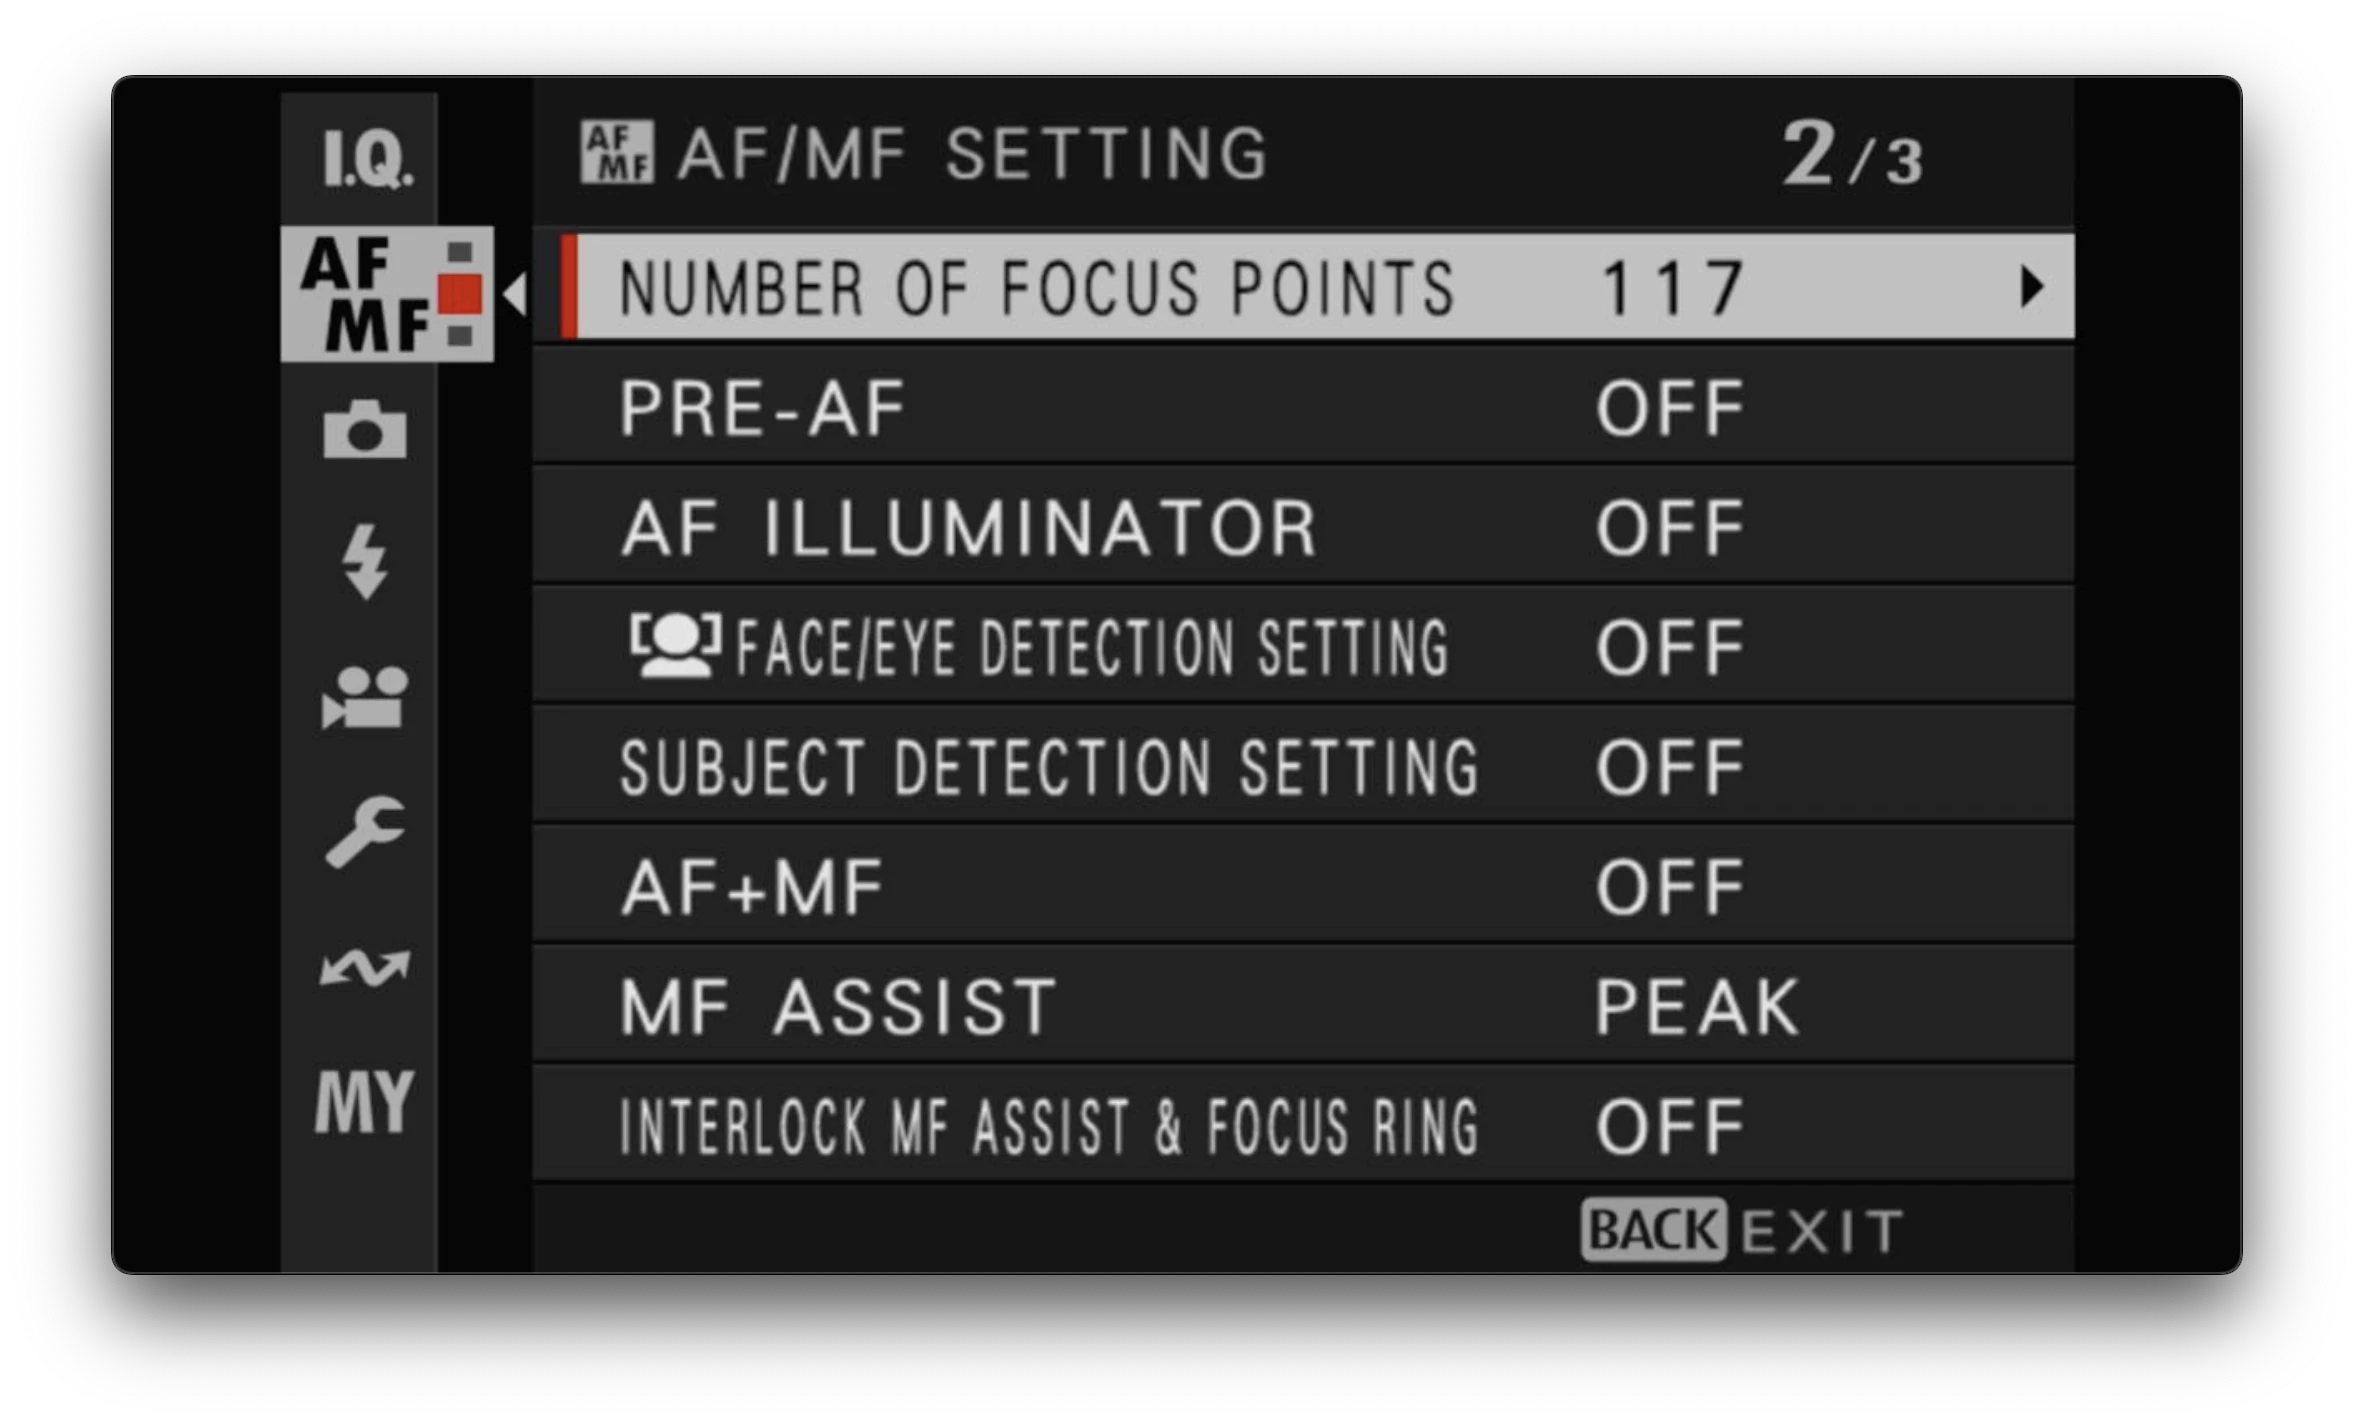This screenshot has height=1422, width=2354.
Task: Expand NUMBER OF FOCUS POINTS options
Action: 1300,288
